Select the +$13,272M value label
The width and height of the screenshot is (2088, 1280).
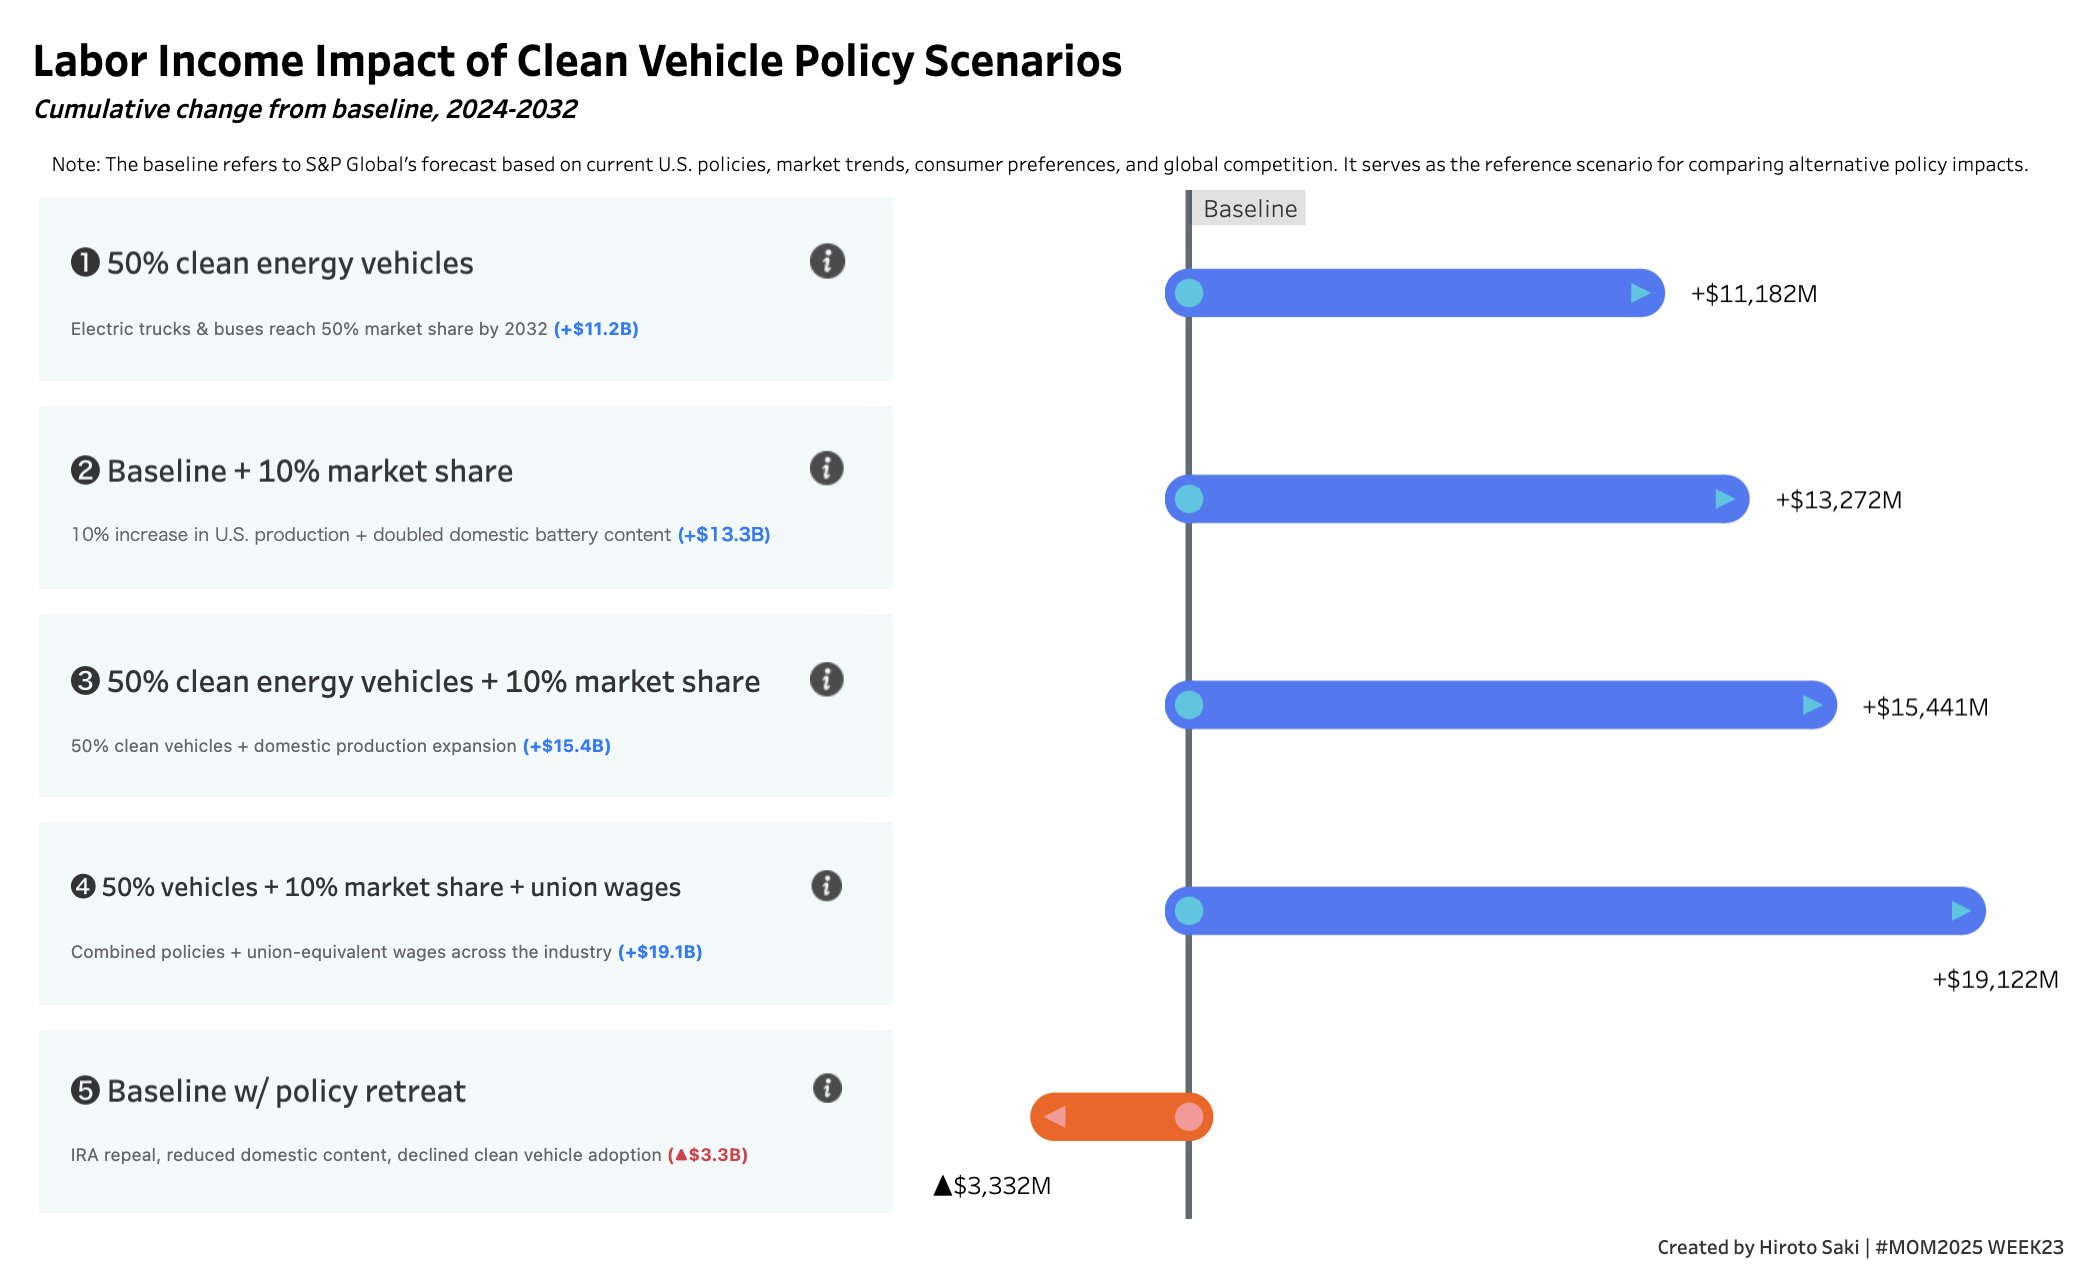click(x=1838, y=500)
